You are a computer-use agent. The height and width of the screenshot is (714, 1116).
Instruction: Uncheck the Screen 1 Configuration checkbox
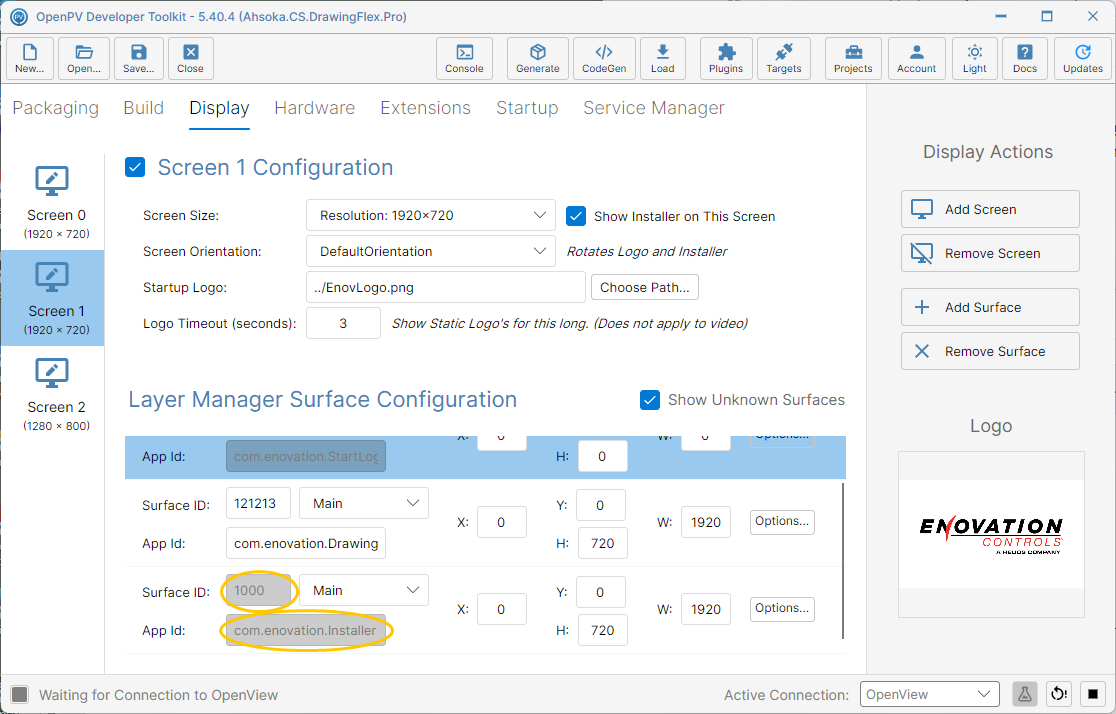pyautogui.click(x=135, y=167)
